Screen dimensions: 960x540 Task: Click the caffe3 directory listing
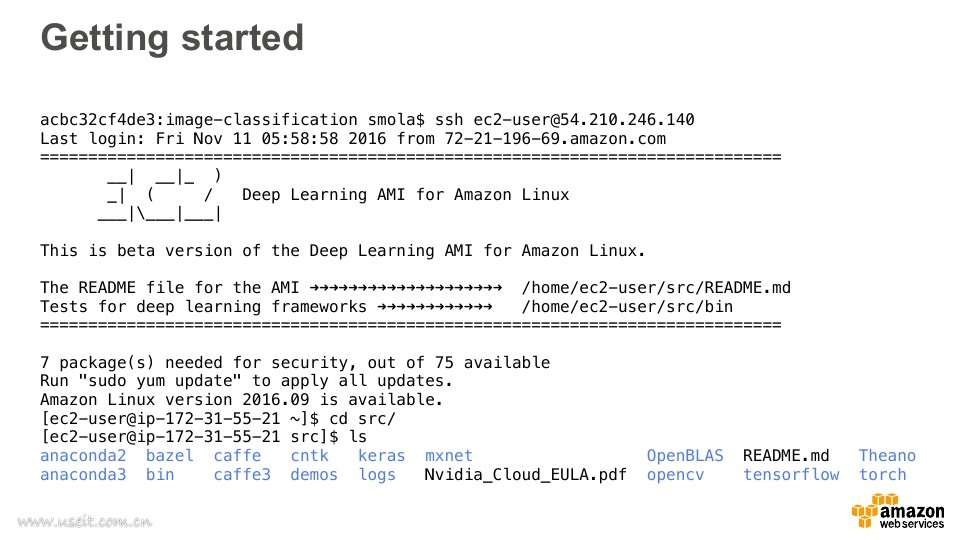point(242,475)
